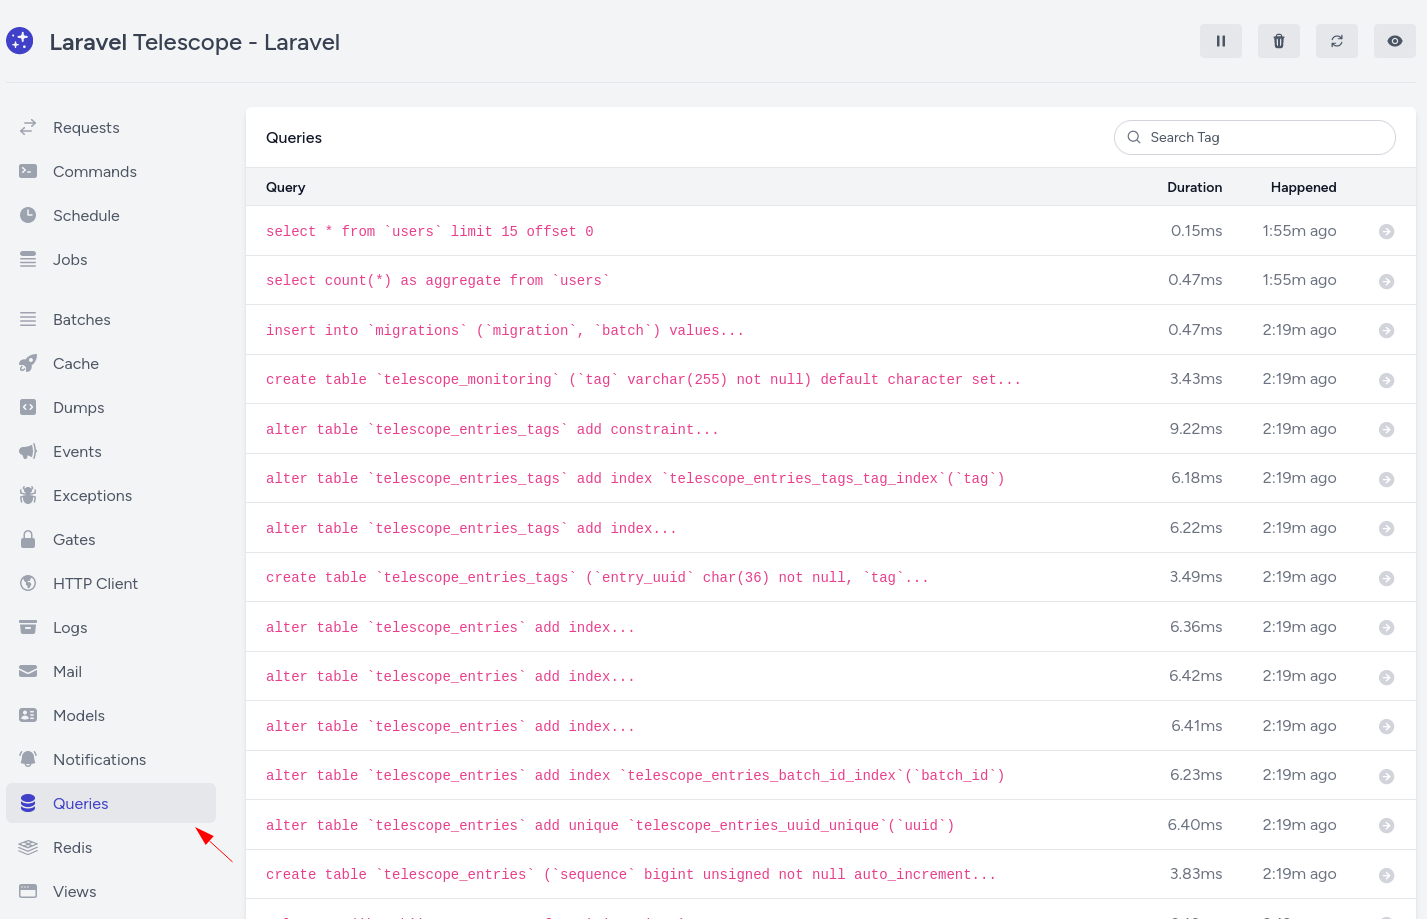Click the Dumps code icon
Screen dimensions: 1427x919
28,407
